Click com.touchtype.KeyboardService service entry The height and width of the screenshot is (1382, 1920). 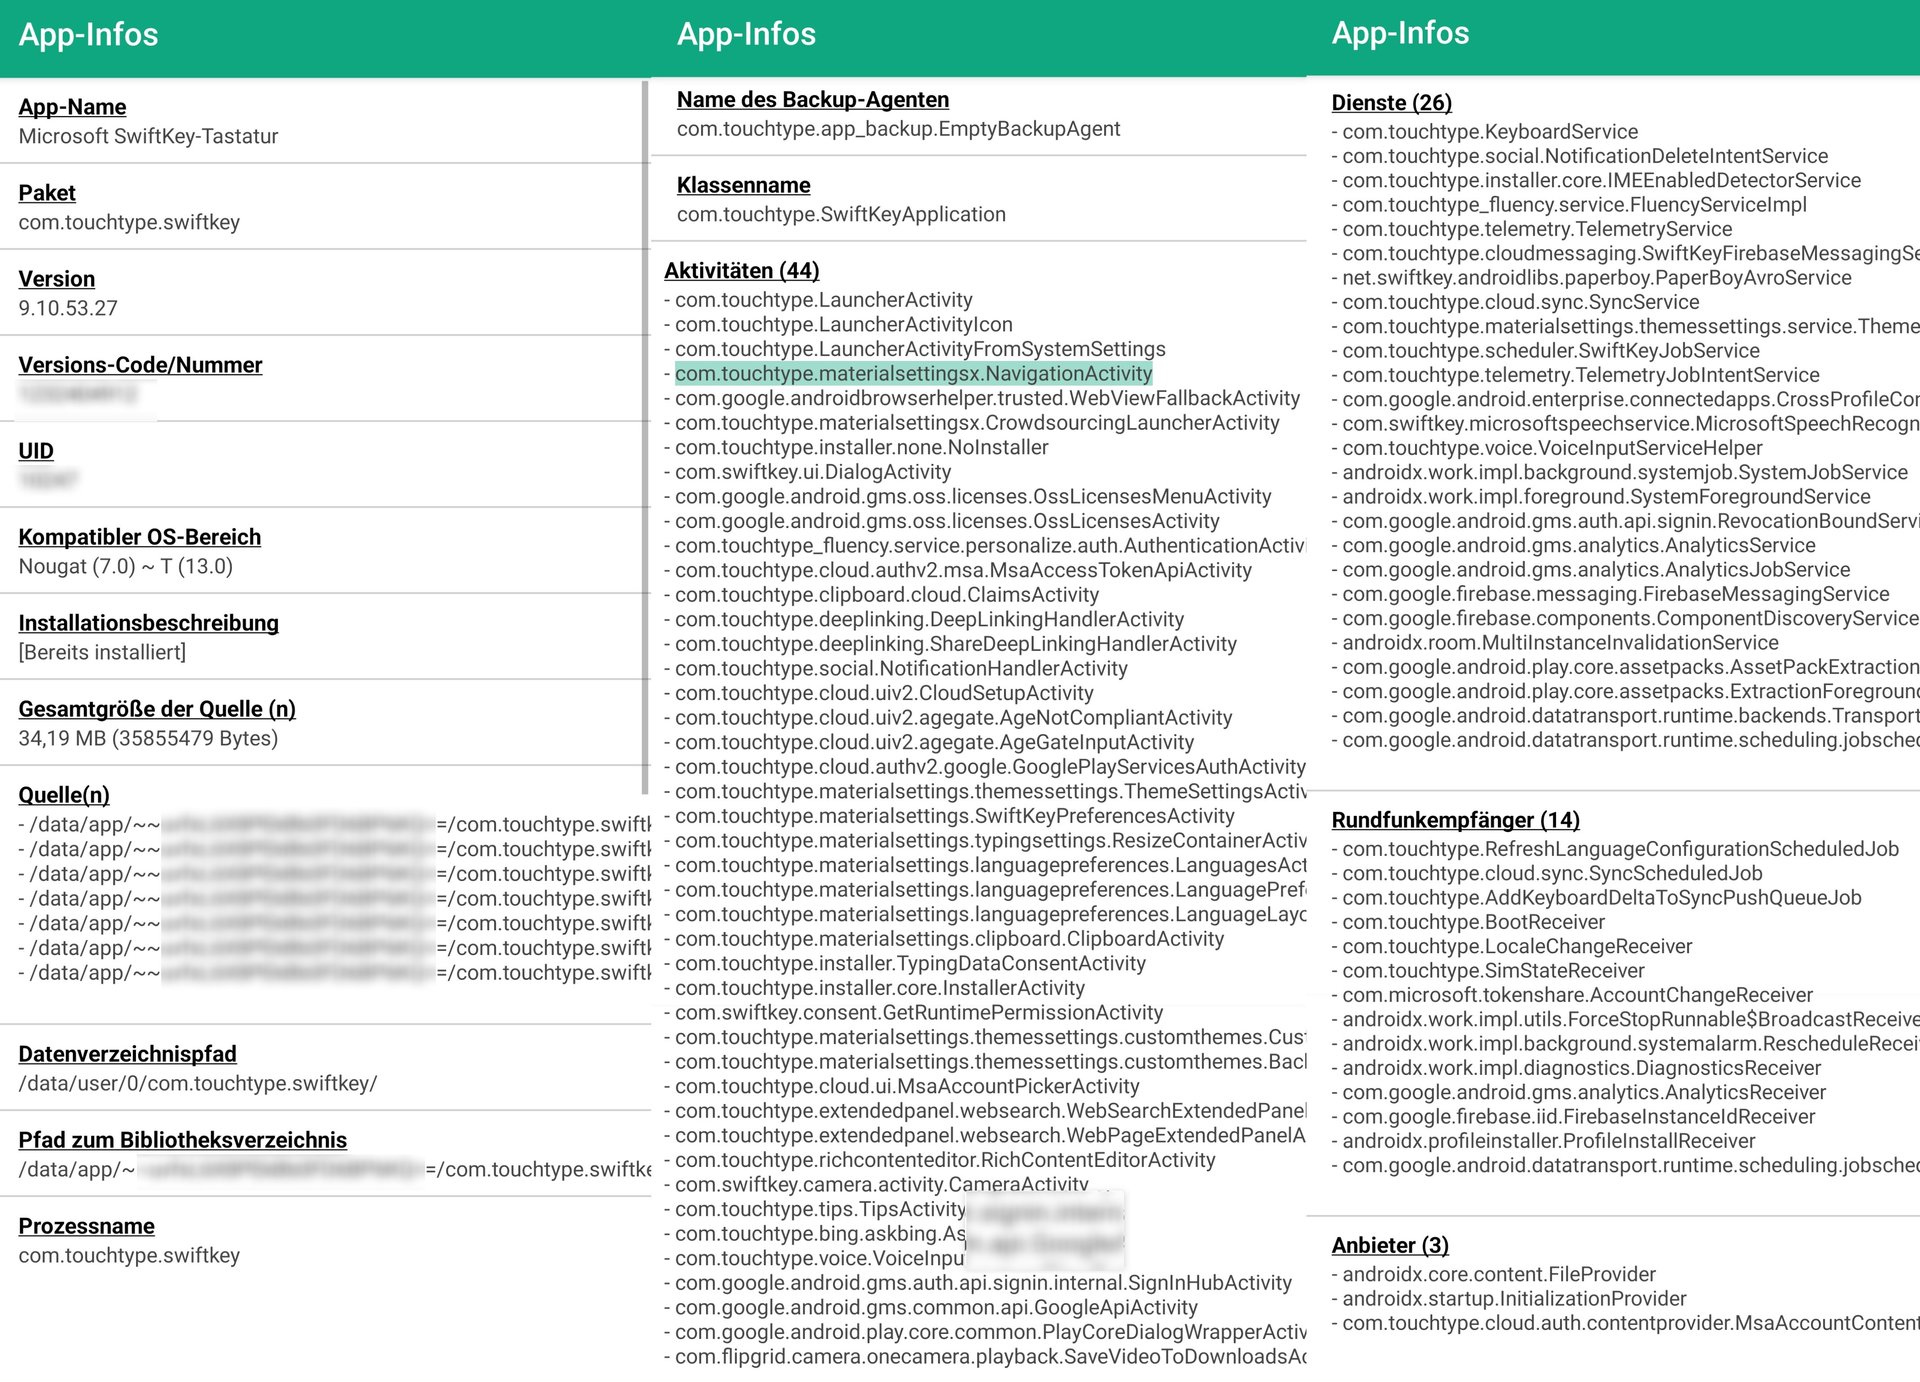coord(1489,132)
